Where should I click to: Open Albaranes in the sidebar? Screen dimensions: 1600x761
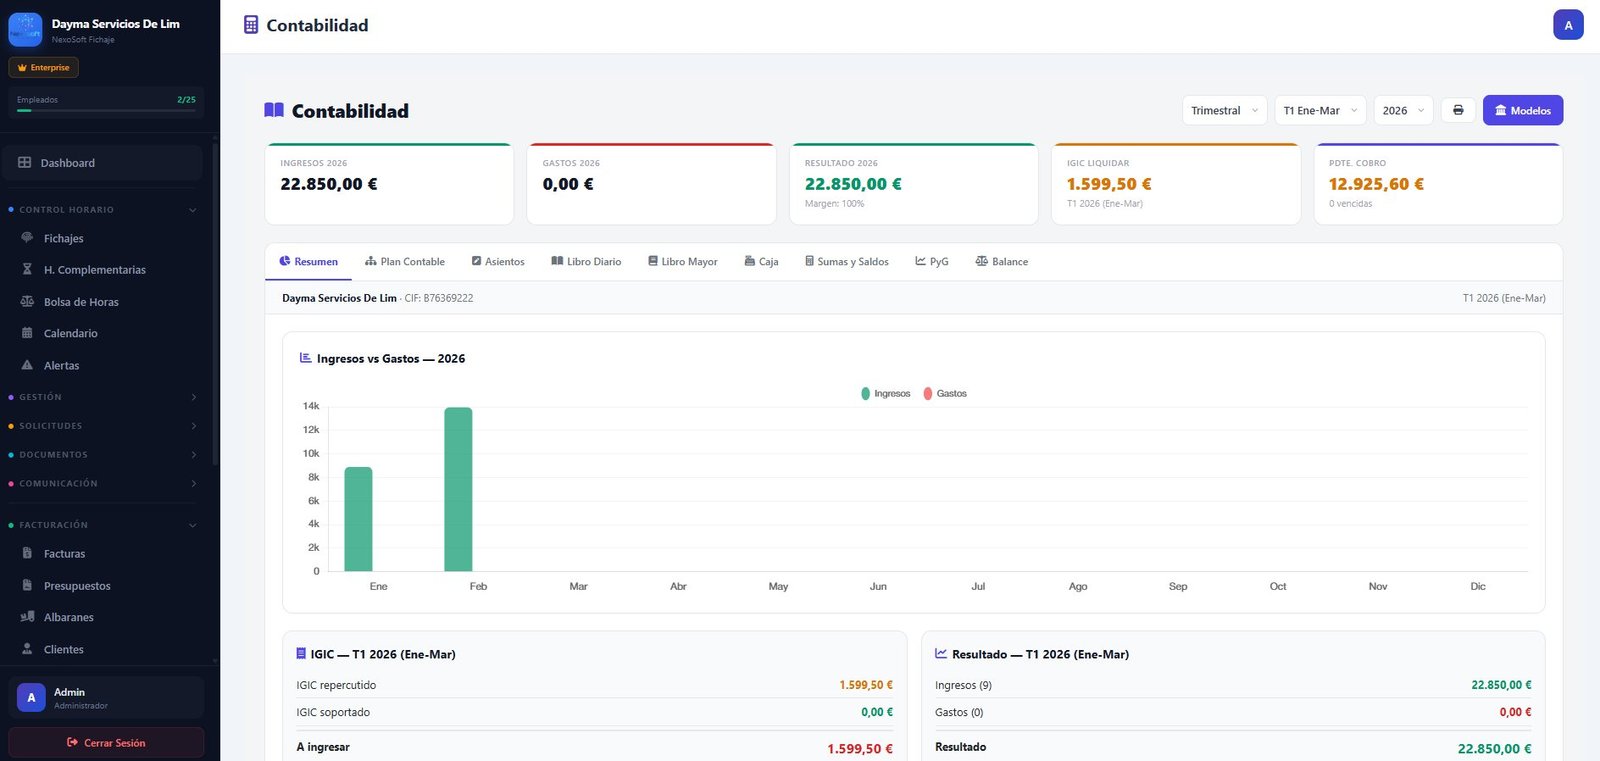pos(68,617)
